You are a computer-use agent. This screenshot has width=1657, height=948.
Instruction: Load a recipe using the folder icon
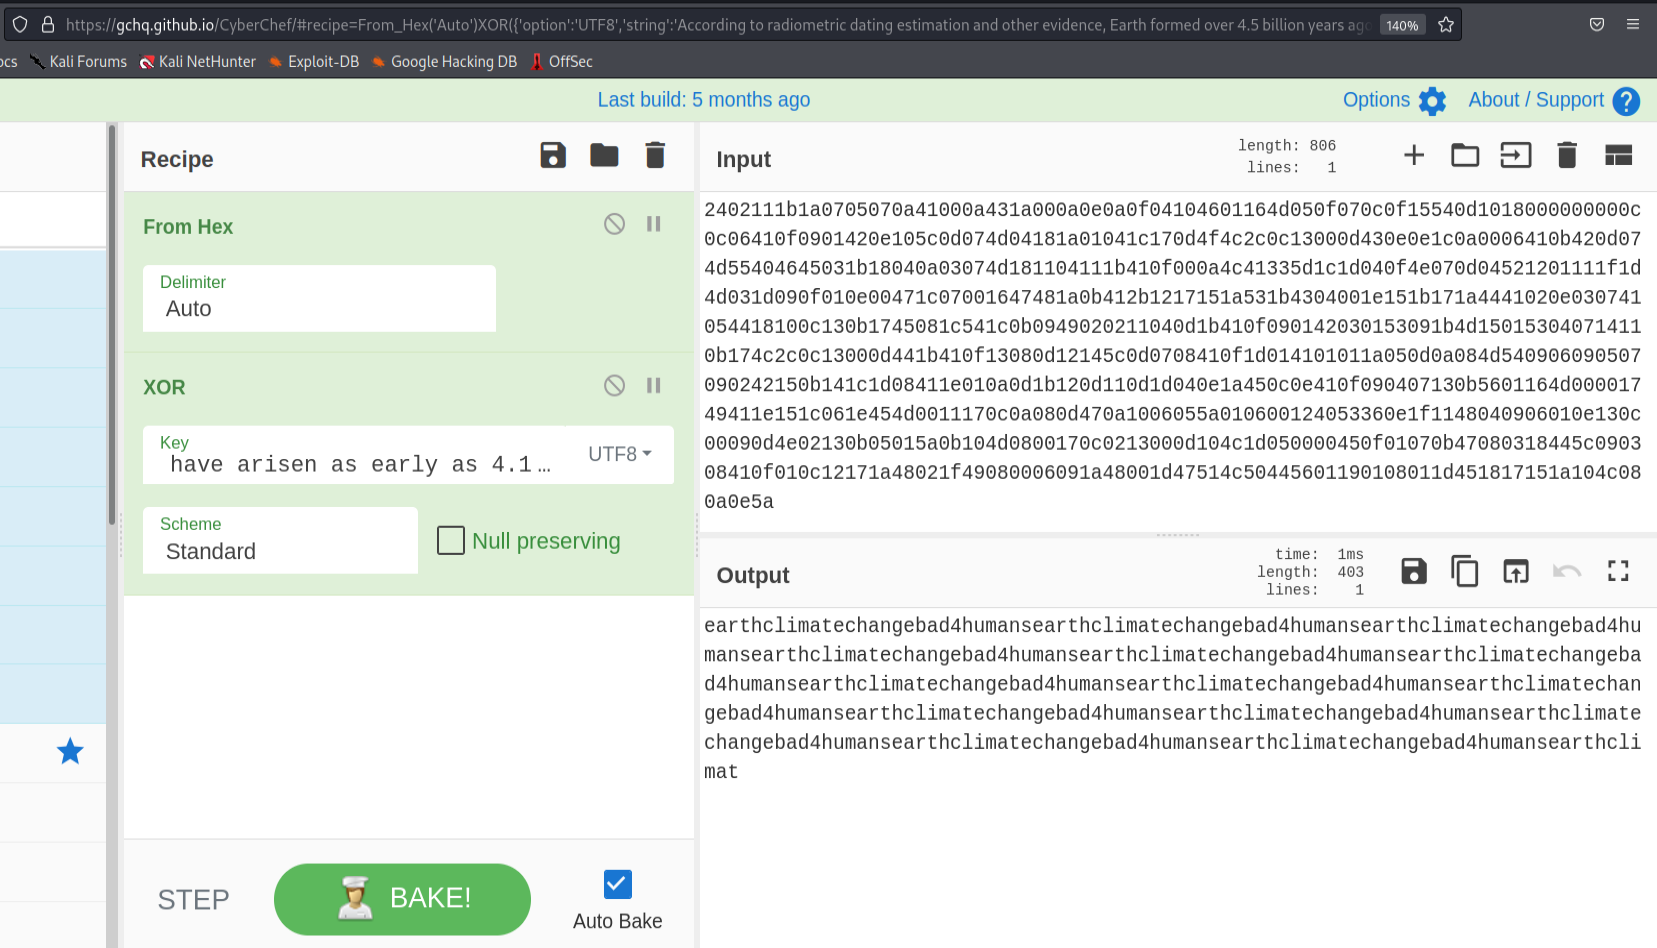tap(604, 156)
